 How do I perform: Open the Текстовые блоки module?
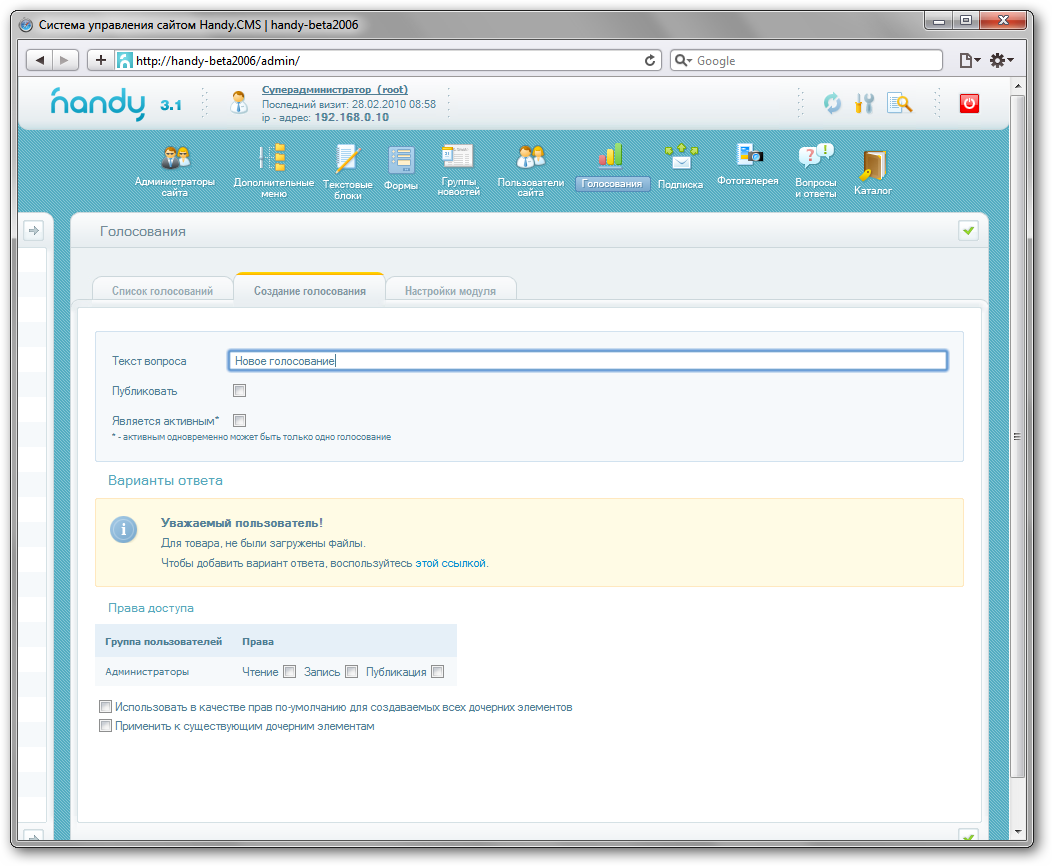(x=347, y=160)
